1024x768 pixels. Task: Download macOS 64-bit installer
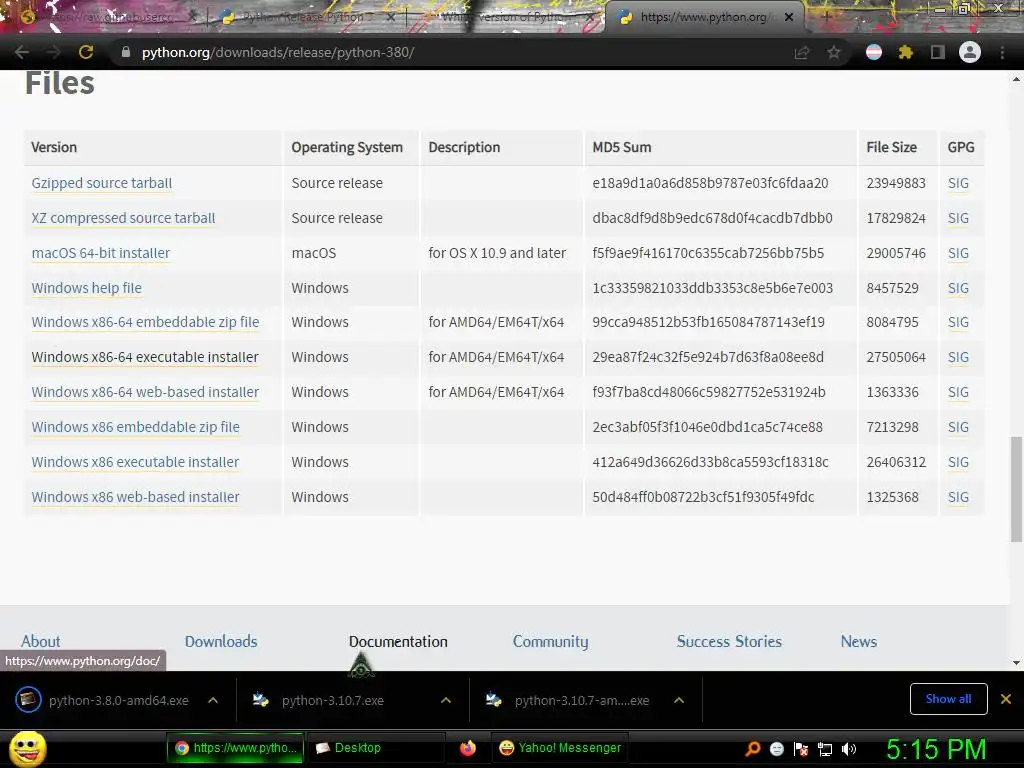click(101, 253)
